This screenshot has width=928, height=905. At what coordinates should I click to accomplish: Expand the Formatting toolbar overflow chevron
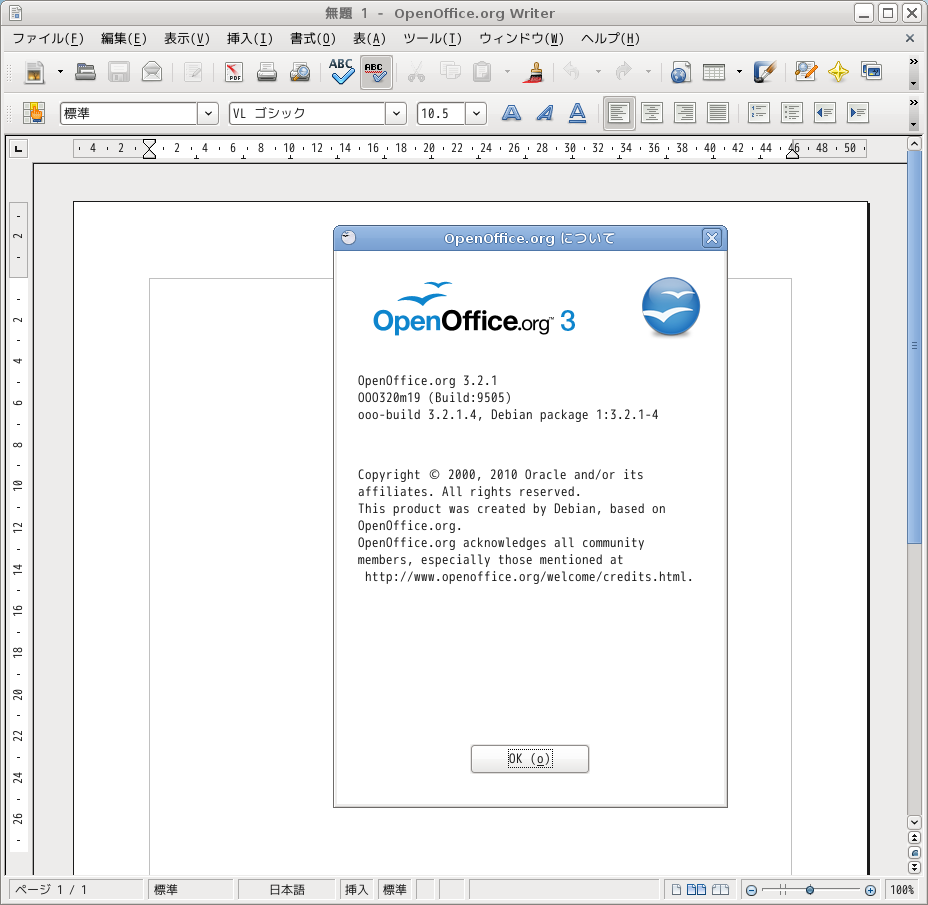pos(914,102)
